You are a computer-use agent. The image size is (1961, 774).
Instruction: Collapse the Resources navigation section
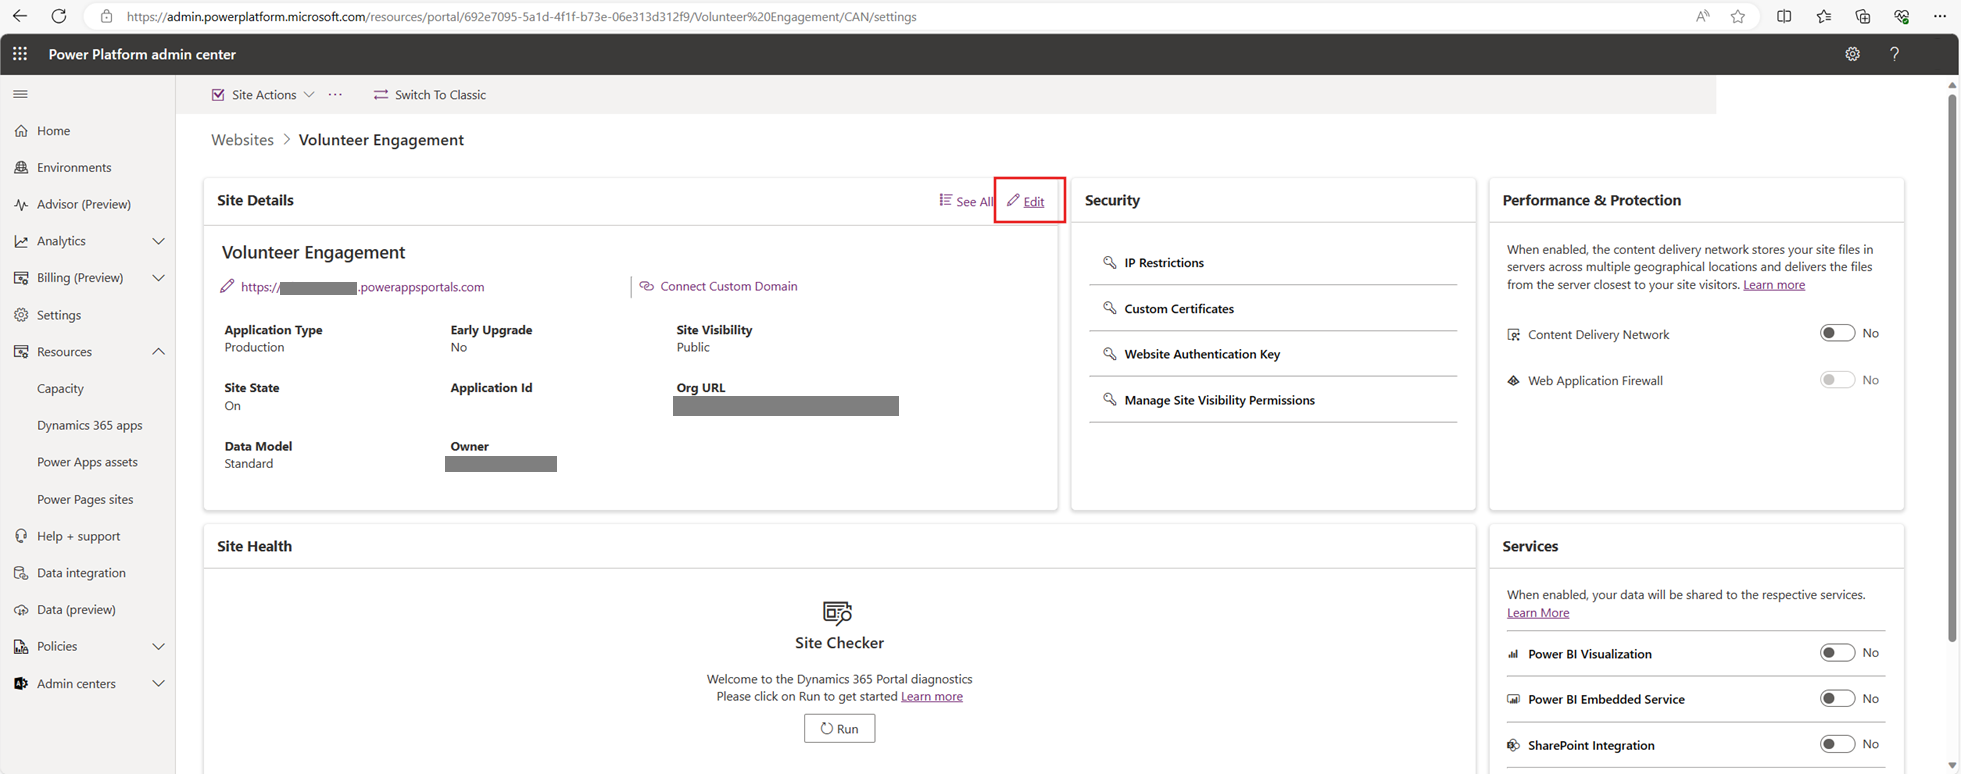click(158, 352)
